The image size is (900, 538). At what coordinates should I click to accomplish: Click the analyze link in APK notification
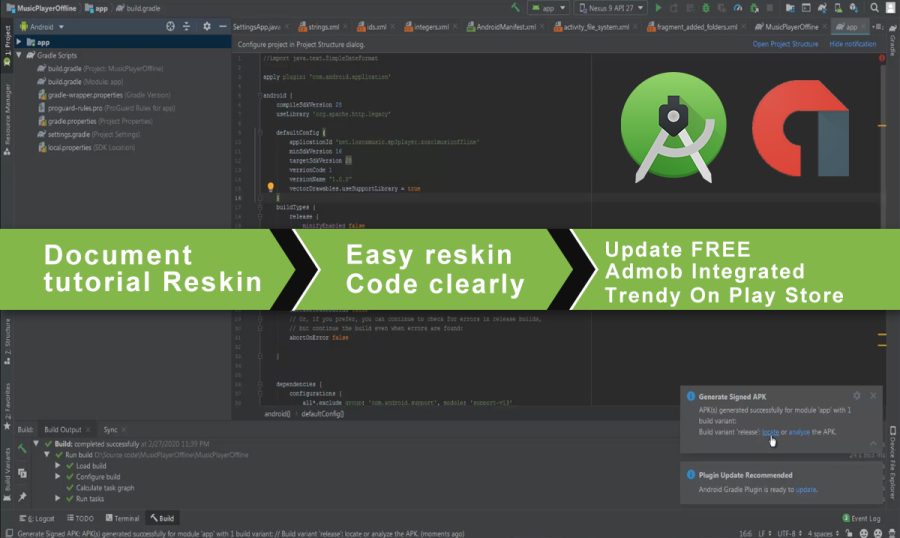[x=799, y=432]
